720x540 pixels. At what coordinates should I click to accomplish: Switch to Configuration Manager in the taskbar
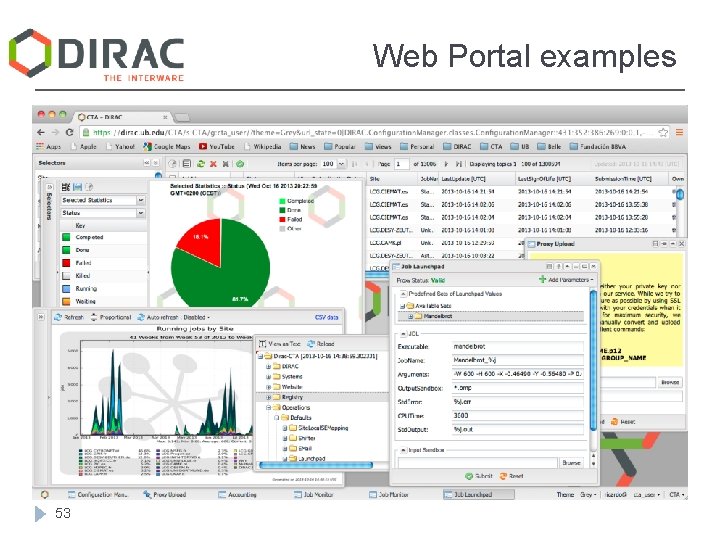(x=97, y=495)
